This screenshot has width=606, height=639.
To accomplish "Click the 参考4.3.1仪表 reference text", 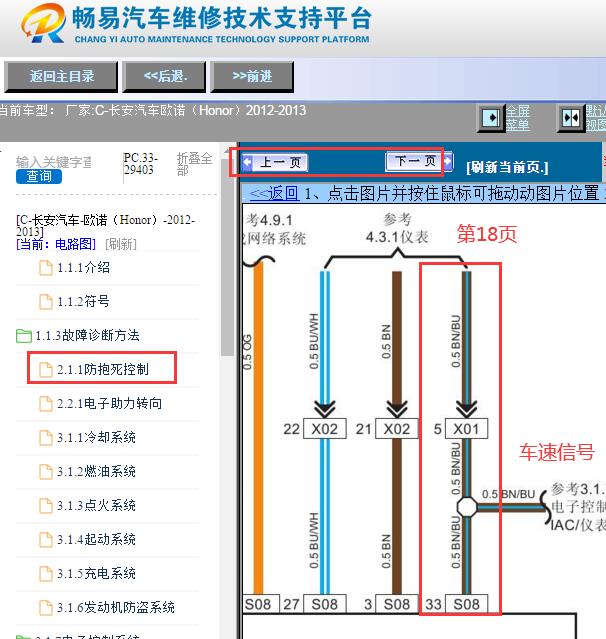I will [397, 228].
